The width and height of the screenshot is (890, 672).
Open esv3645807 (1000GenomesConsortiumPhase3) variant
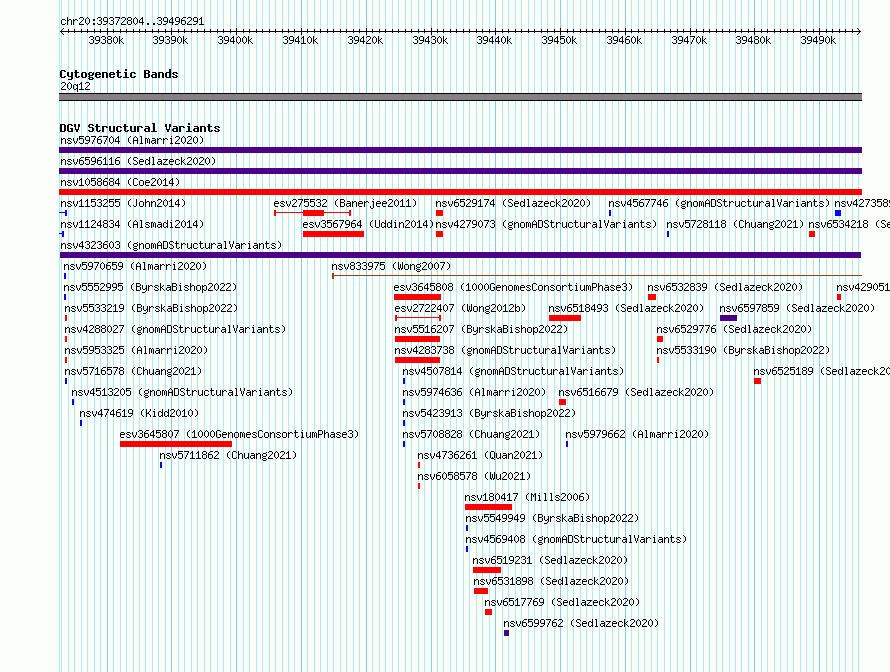click(x=239, y=434)
